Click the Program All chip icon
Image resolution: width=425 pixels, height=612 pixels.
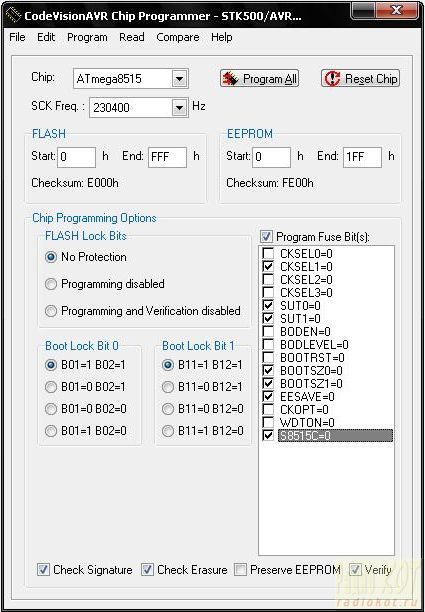click(x=230, y=79)
